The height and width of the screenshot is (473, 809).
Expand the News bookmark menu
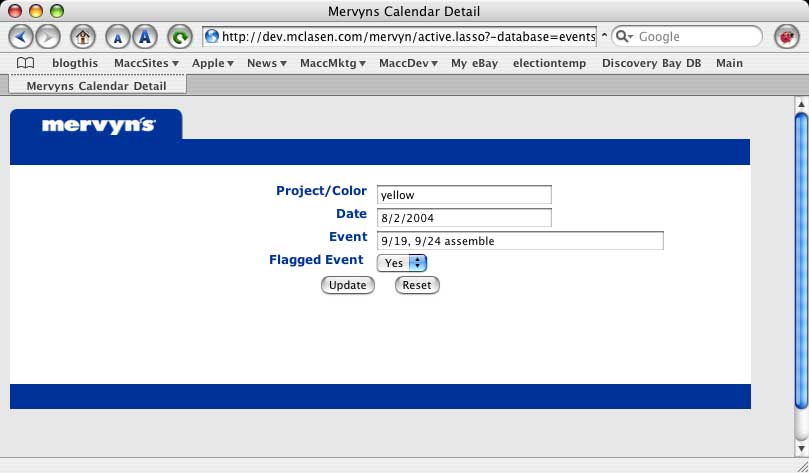tap(267, 63)
